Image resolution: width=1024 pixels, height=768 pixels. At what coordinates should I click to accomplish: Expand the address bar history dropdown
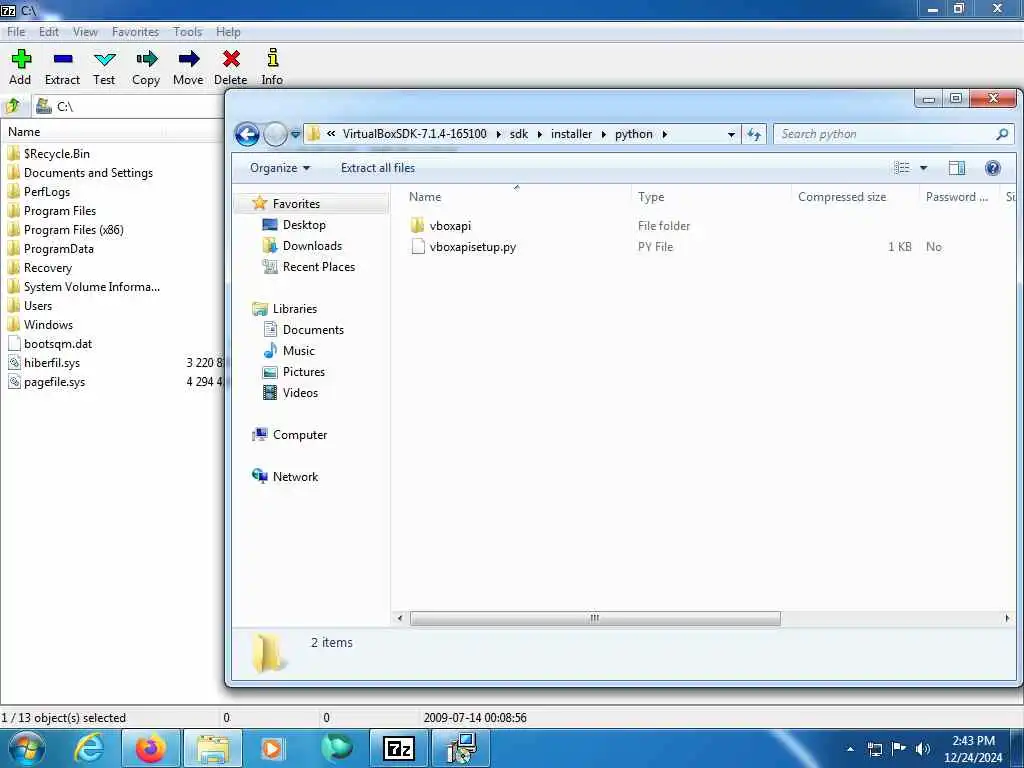(x=731, y=135)
